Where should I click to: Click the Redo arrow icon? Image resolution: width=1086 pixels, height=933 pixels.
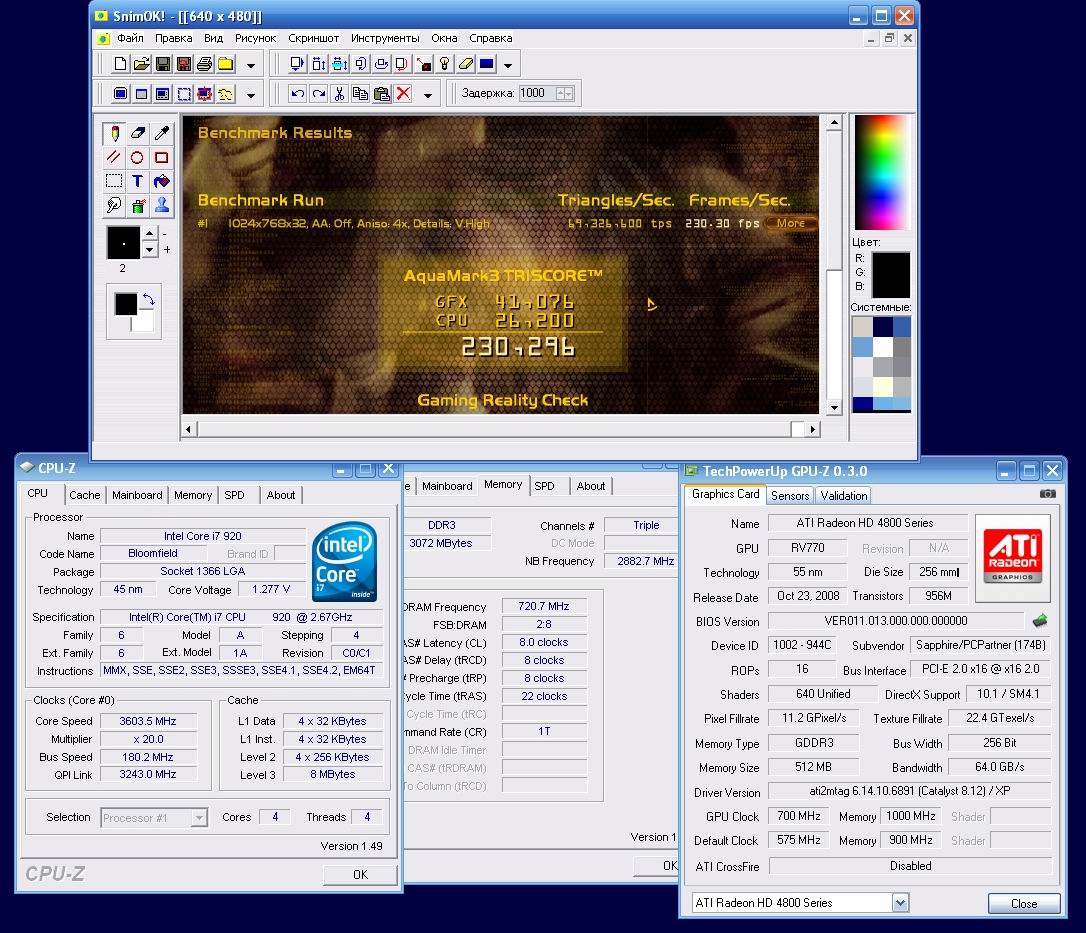pyautogui.click(x=319, y=94)
